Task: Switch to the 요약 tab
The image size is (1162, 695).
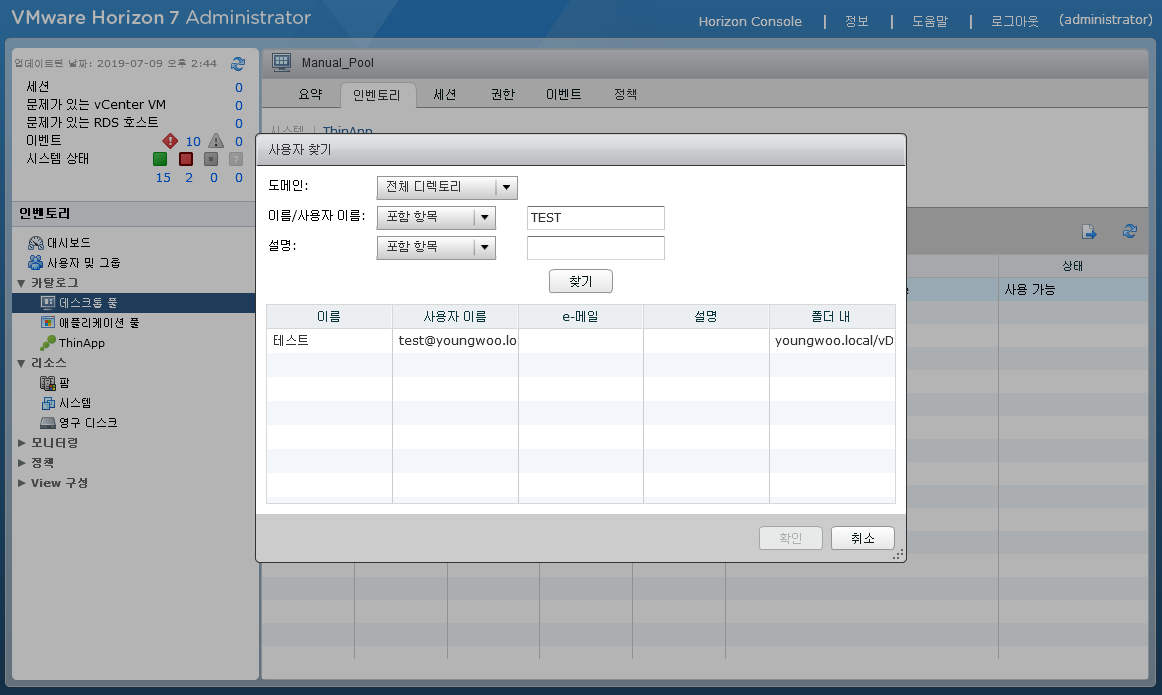Action: [311, 94]
